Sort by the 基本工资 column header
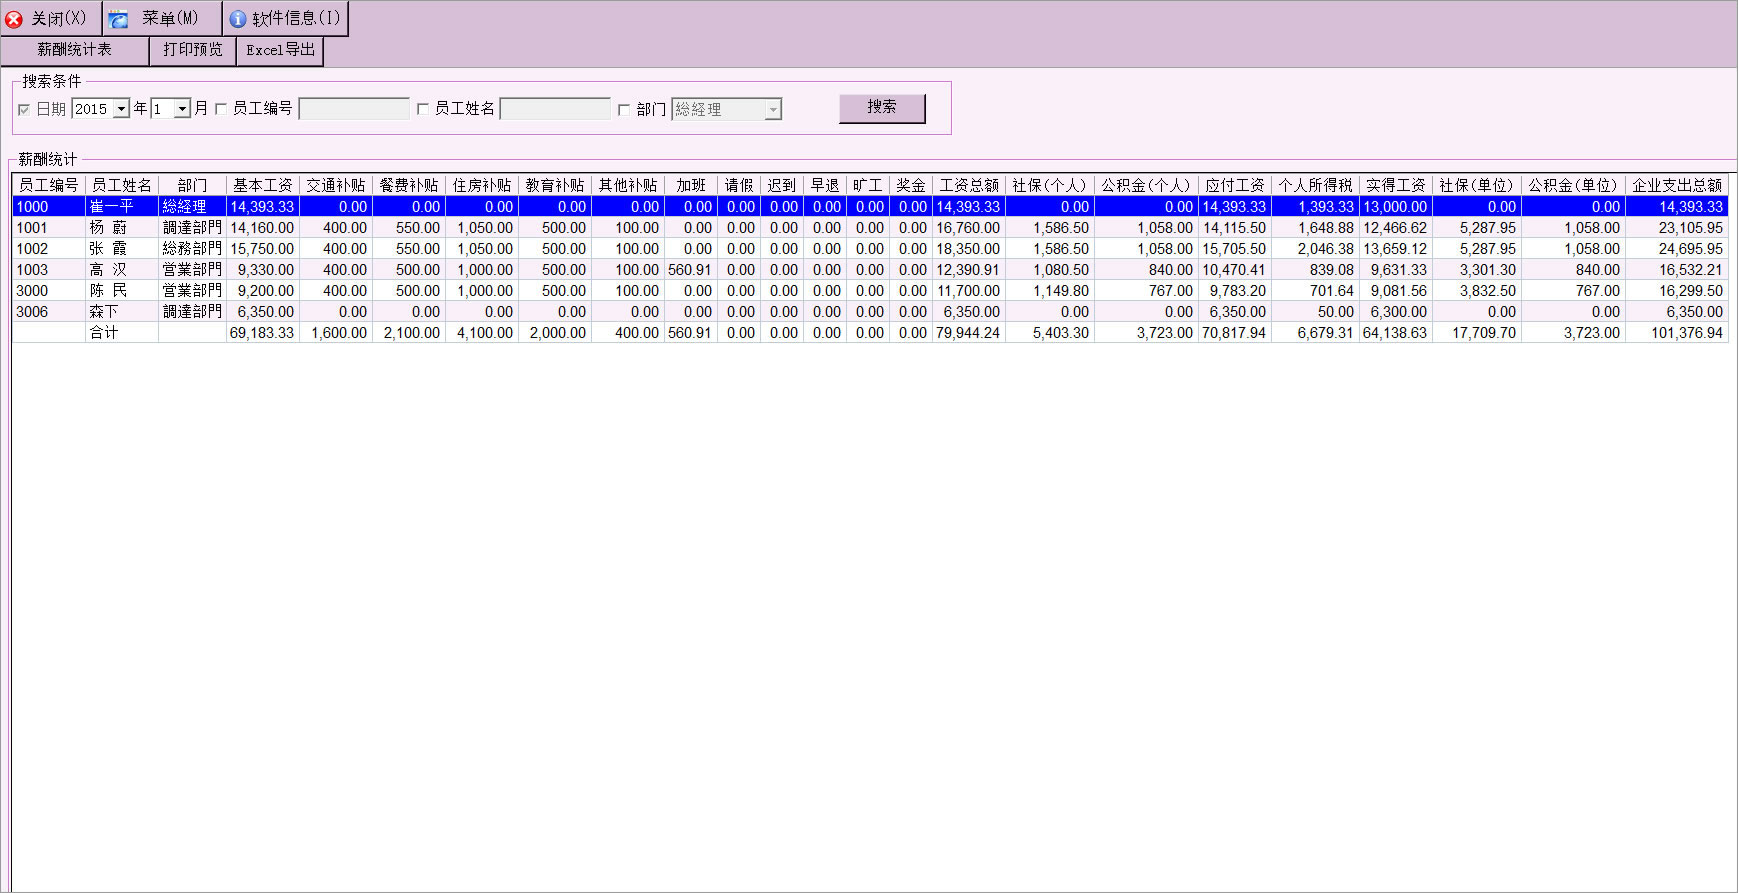 click(x=262, y=185)
